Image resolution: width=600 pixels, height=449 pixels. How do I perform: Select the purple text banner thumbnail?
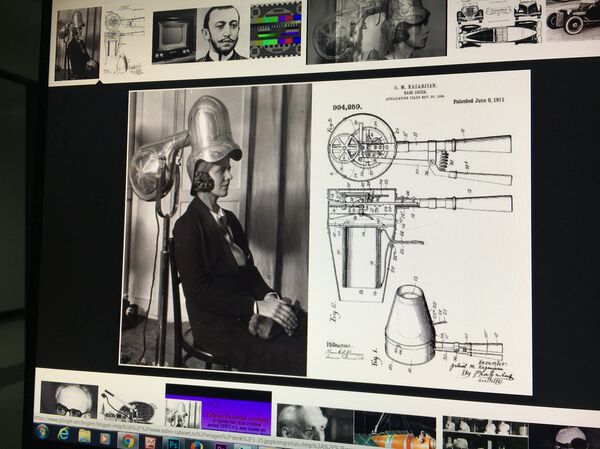(218, 410)
